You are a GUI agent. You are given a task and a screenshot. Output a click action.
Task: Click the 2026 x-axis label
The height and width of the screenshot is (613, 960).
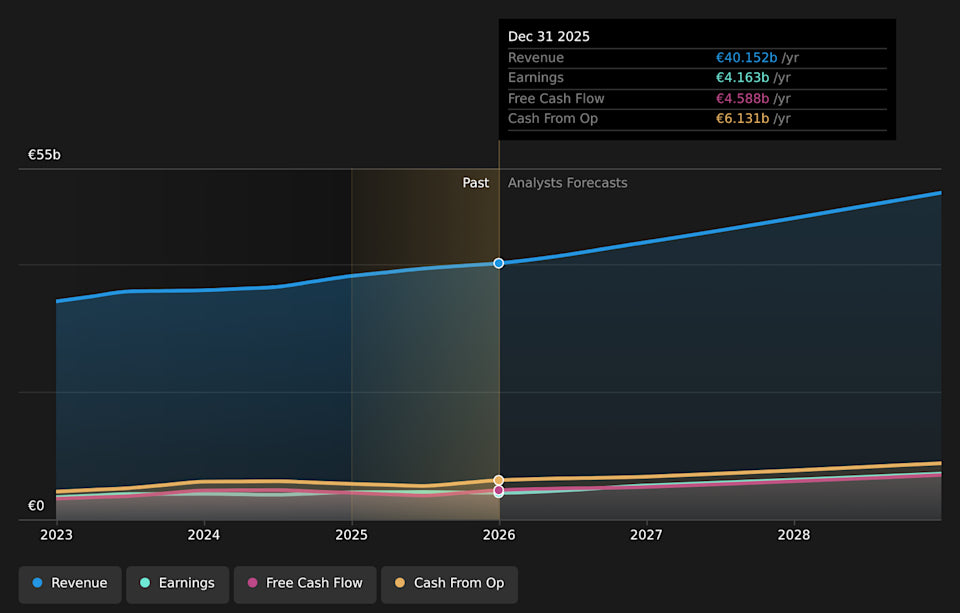(x=499, y=535)
